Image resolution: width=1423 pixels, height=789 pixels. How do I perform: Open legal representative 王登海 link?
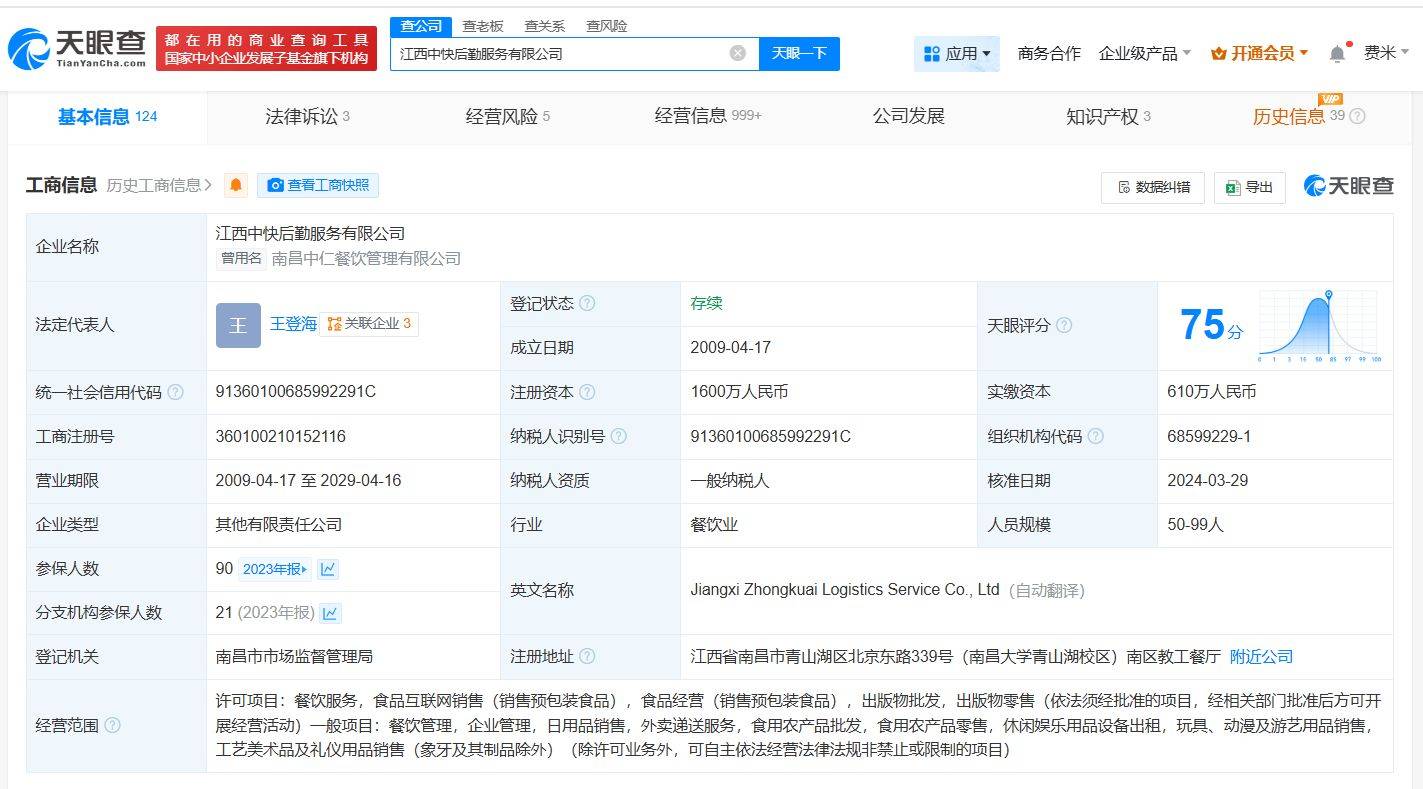coord(293,324)
